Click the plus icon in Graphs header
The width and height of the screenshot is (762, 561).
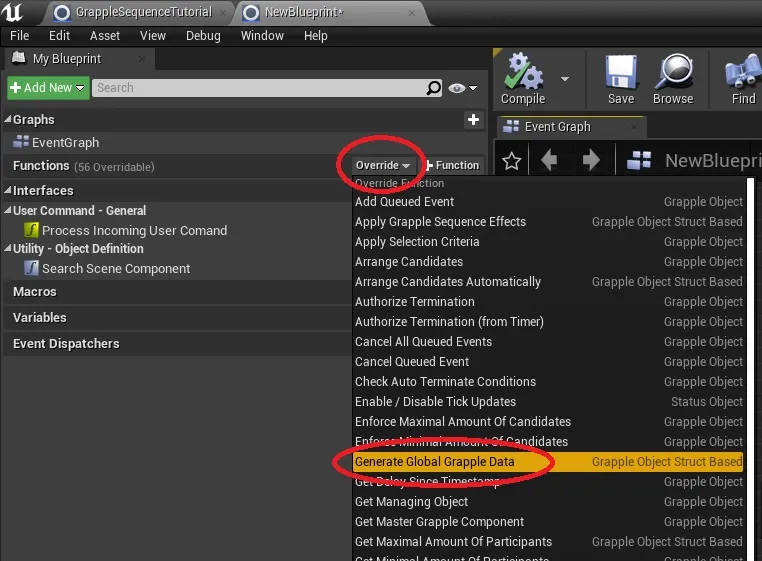pyautogui.click(x=473, y=120)
